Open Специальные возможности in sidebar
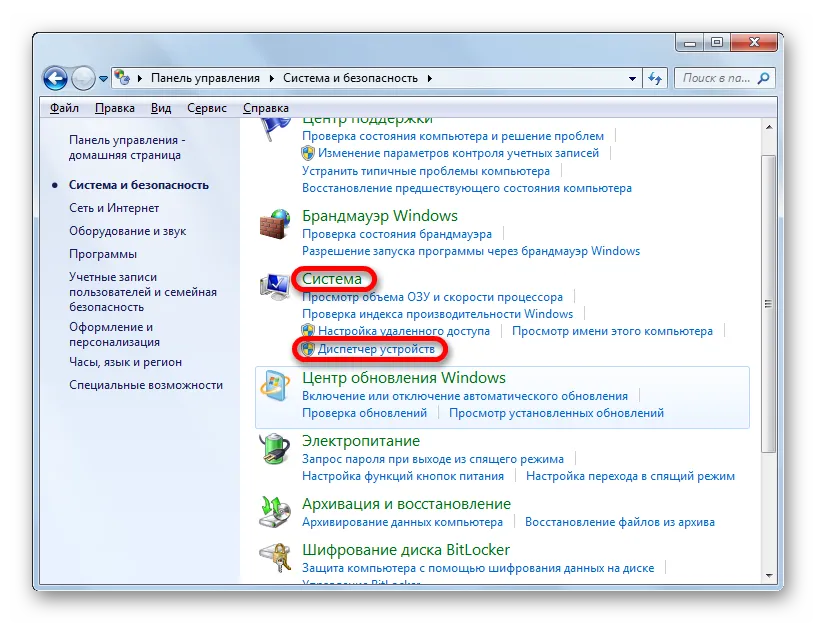Viewport: 817px width, 624px height. tap(146, 385)
